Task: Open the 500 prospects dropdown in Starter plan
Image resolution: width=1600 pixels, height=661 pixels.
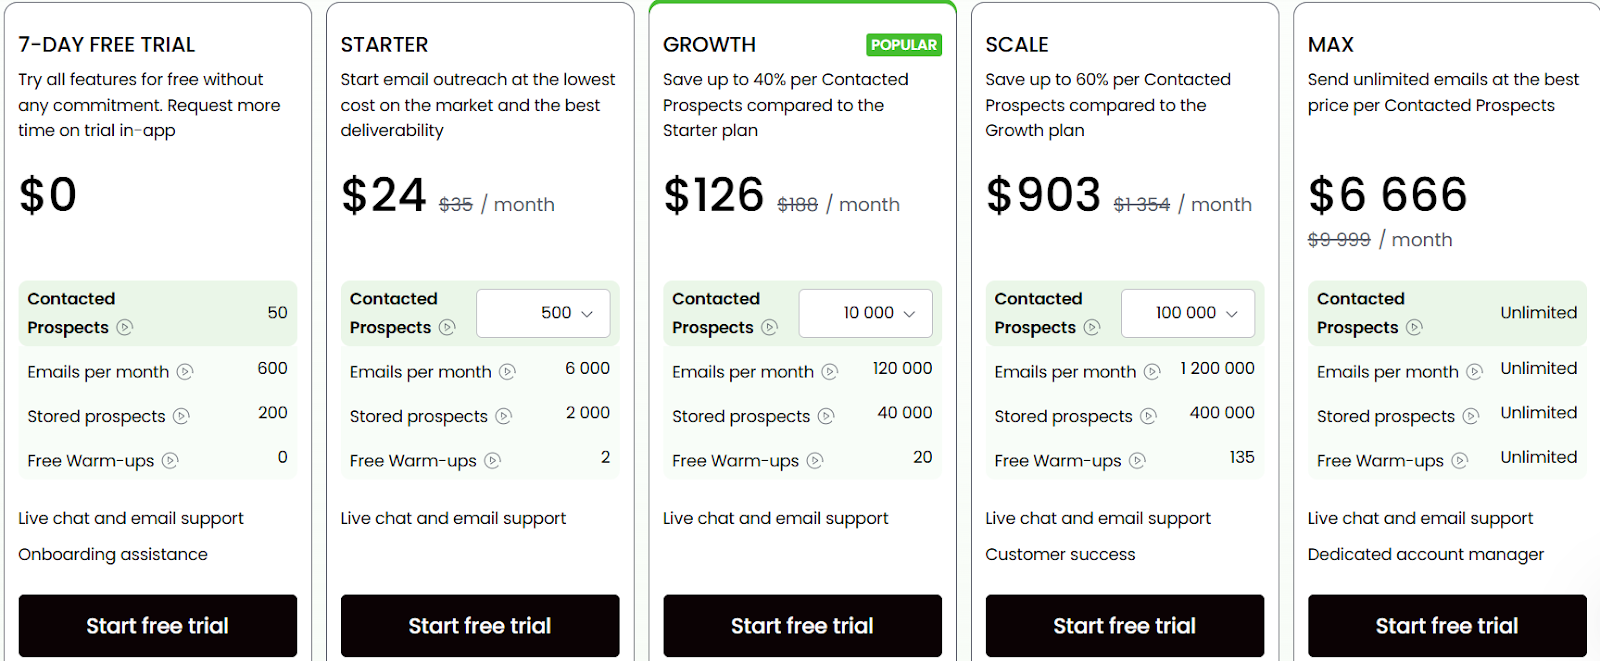Action: point(543,313)
